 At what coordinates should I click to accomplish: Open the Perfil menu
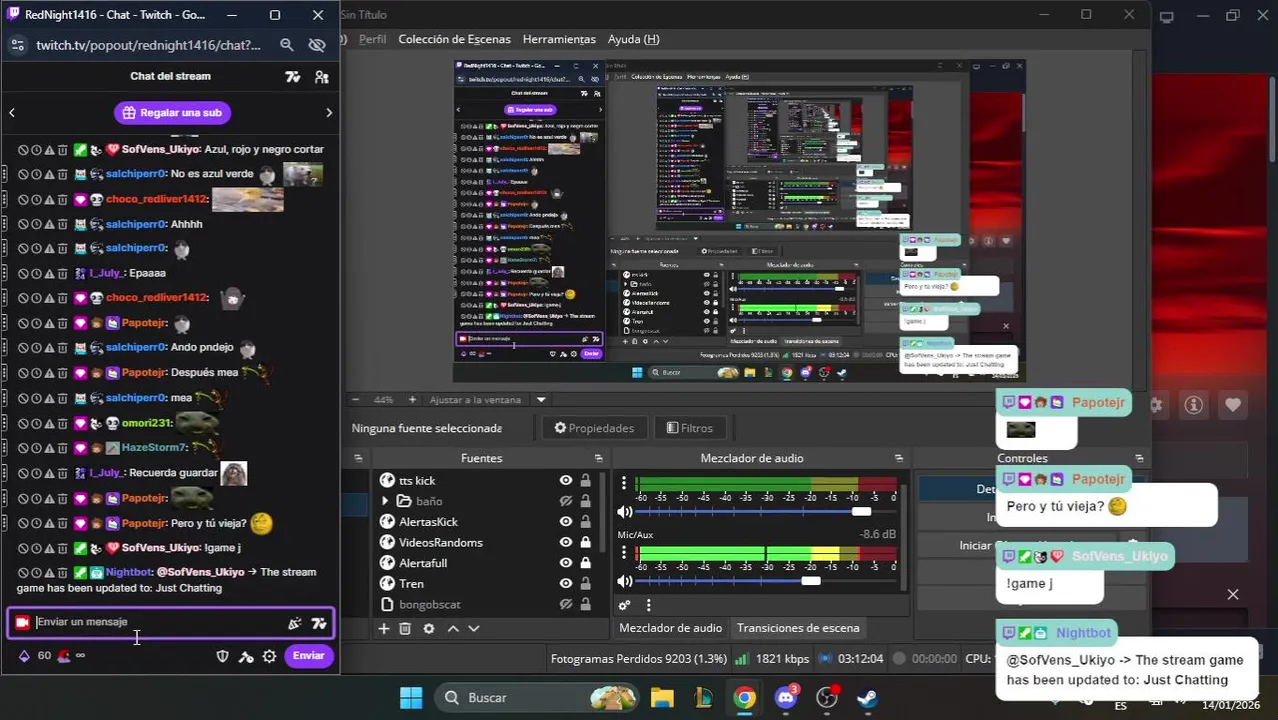(x=372, y=39)
